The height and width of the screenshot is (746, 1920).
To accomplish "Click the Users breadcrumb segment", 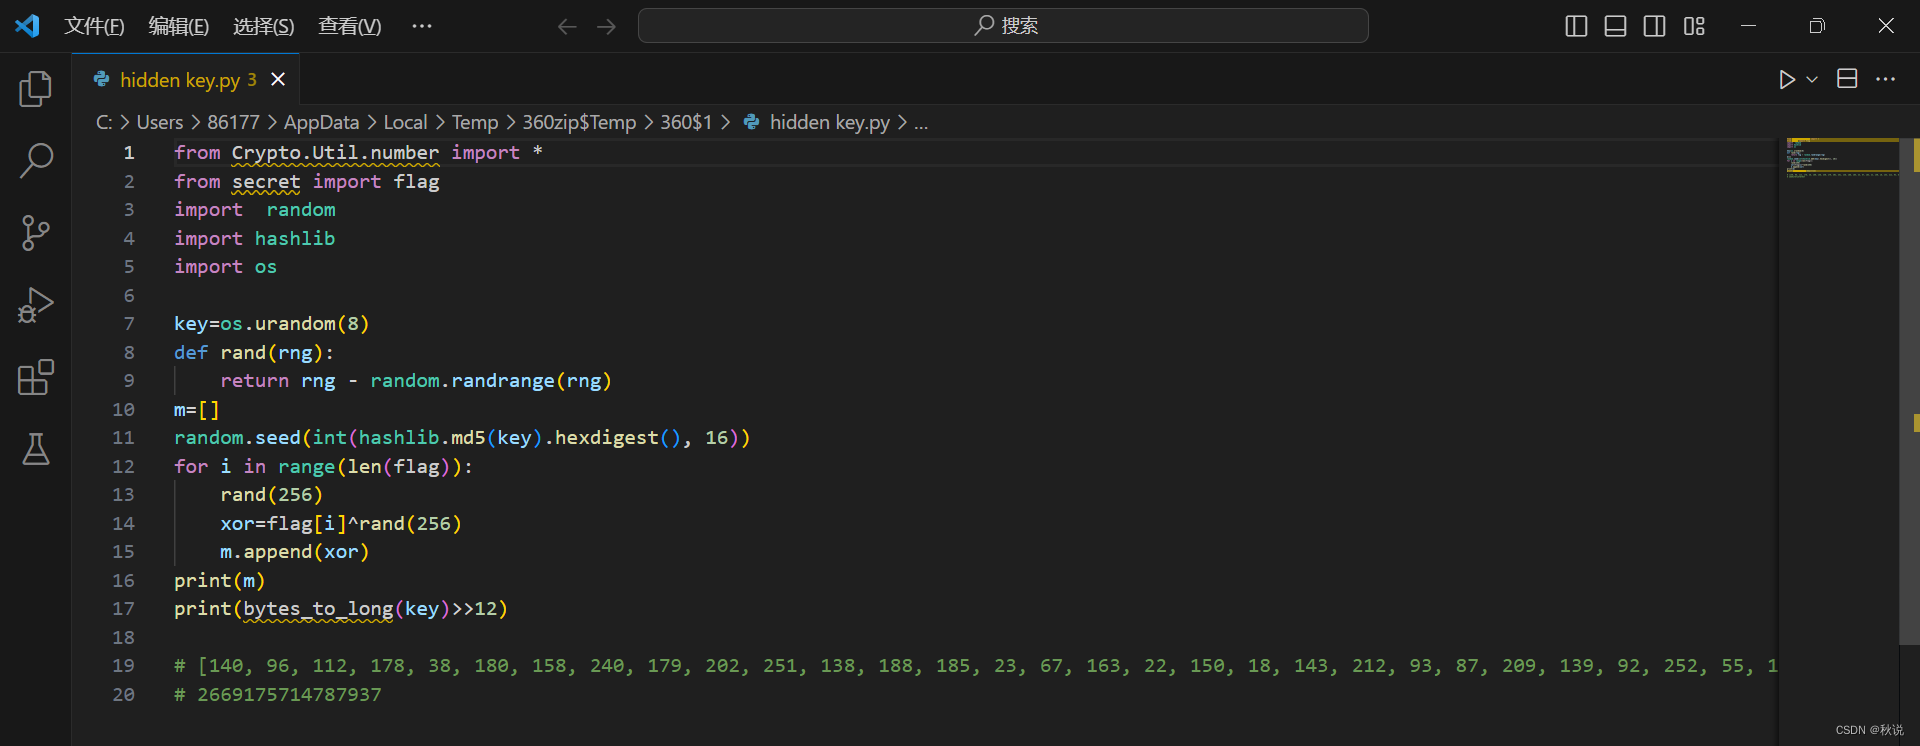I will (160, 122).
